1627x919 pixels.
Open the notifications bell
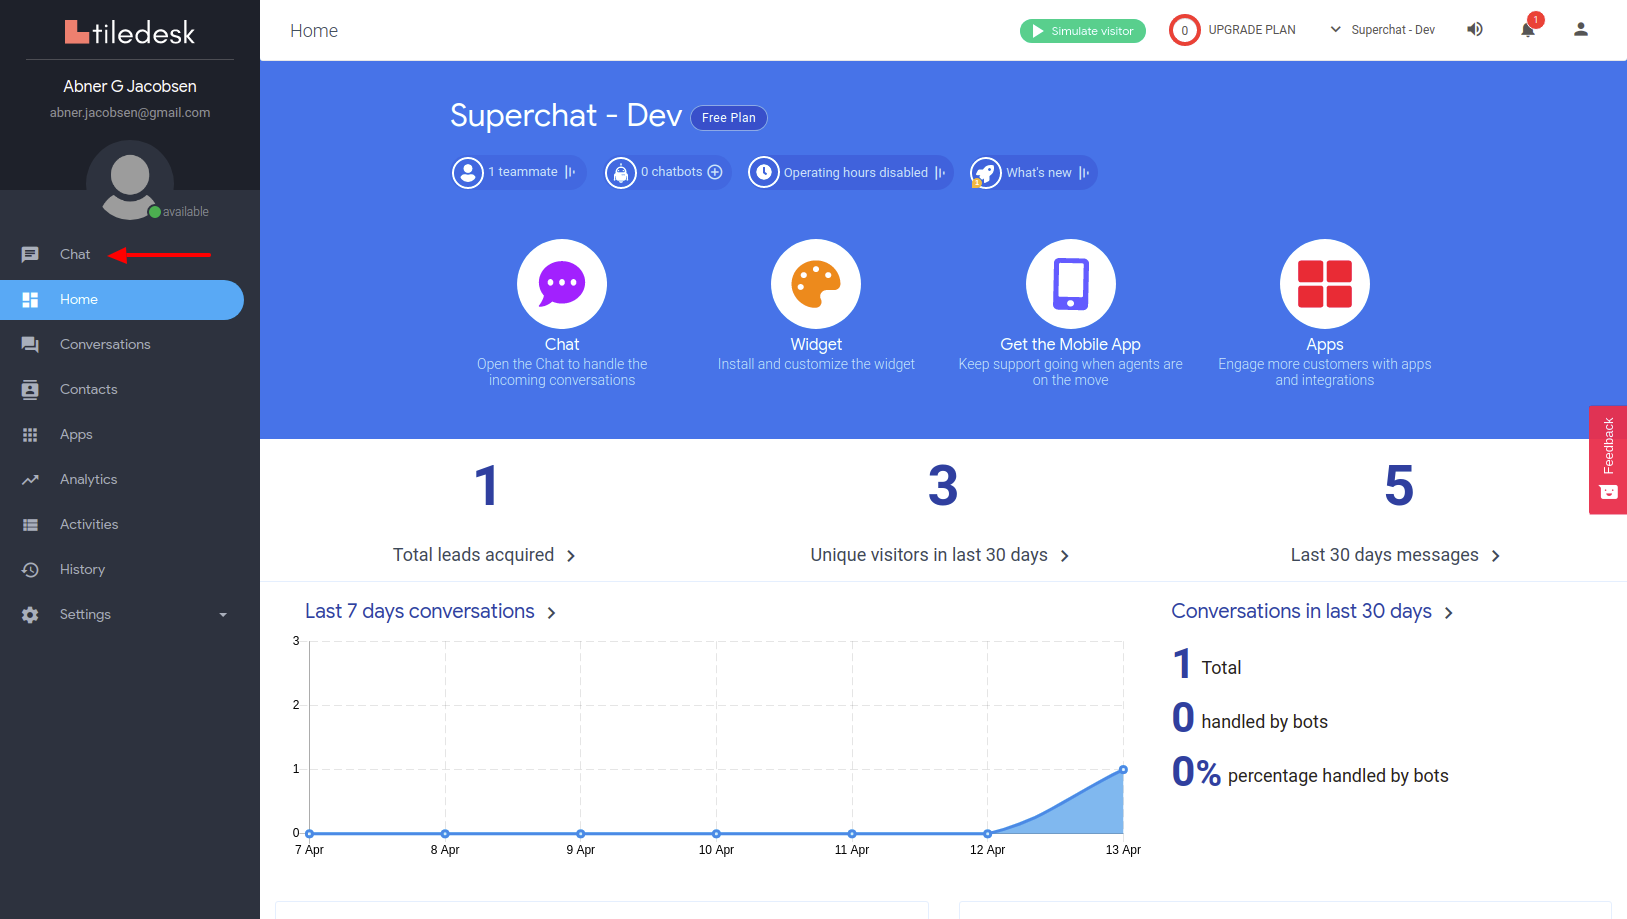coord(1528,30)
